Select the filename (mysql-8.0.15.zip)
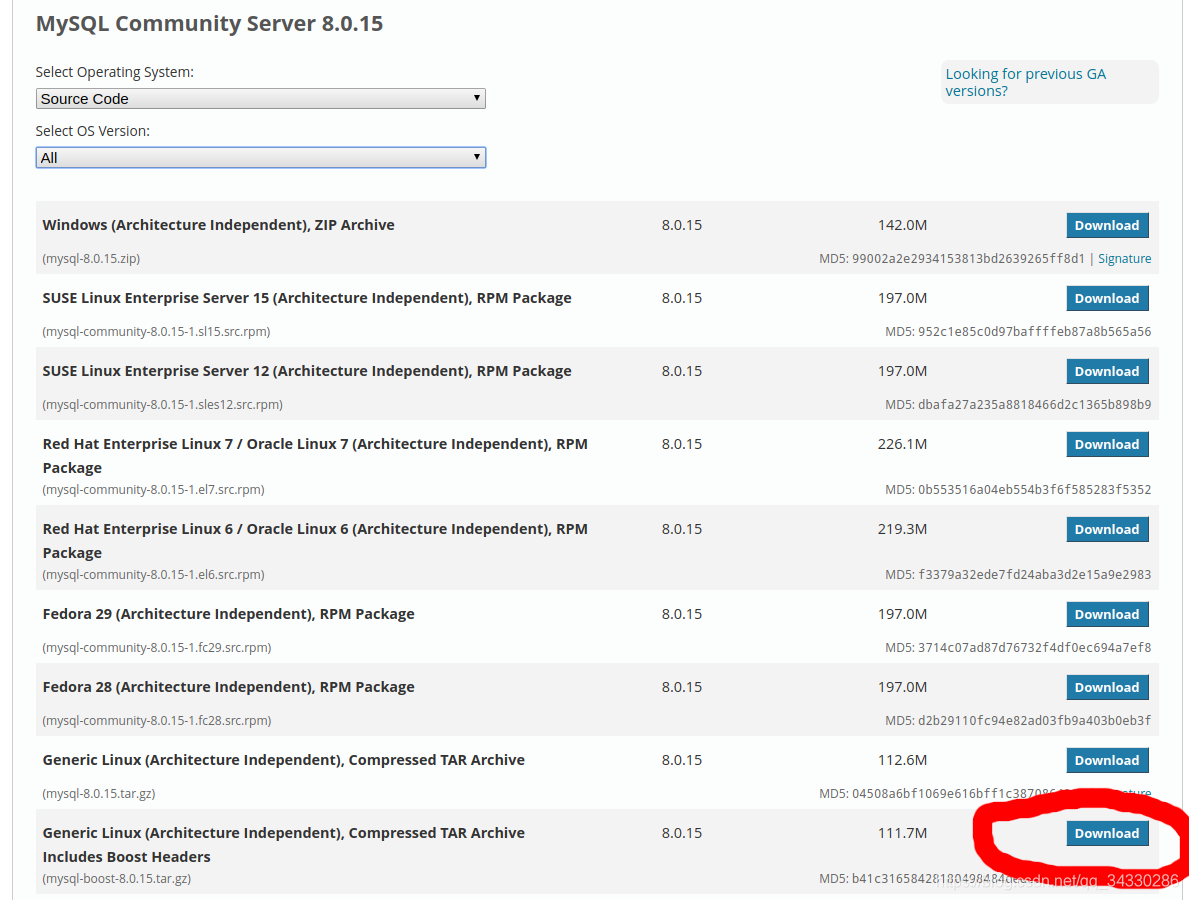 coord(91,259)
